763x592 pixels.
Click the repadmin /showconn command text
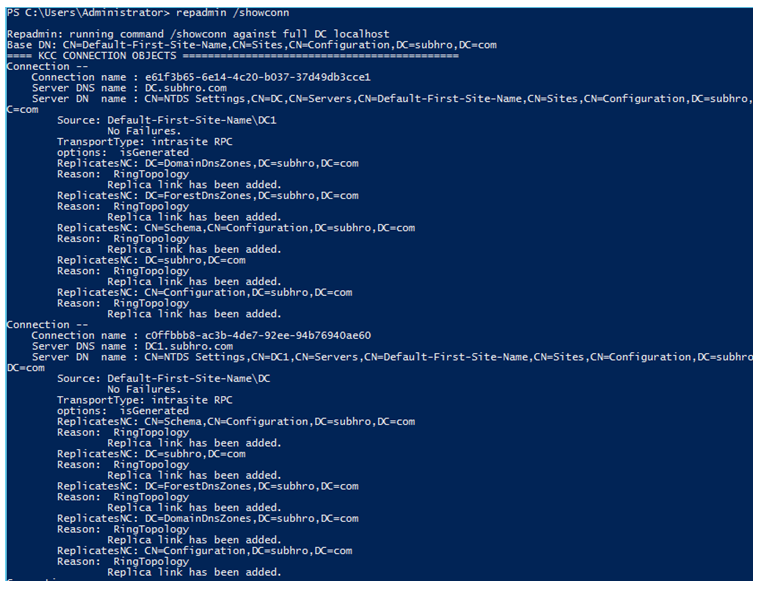[232, 13]
